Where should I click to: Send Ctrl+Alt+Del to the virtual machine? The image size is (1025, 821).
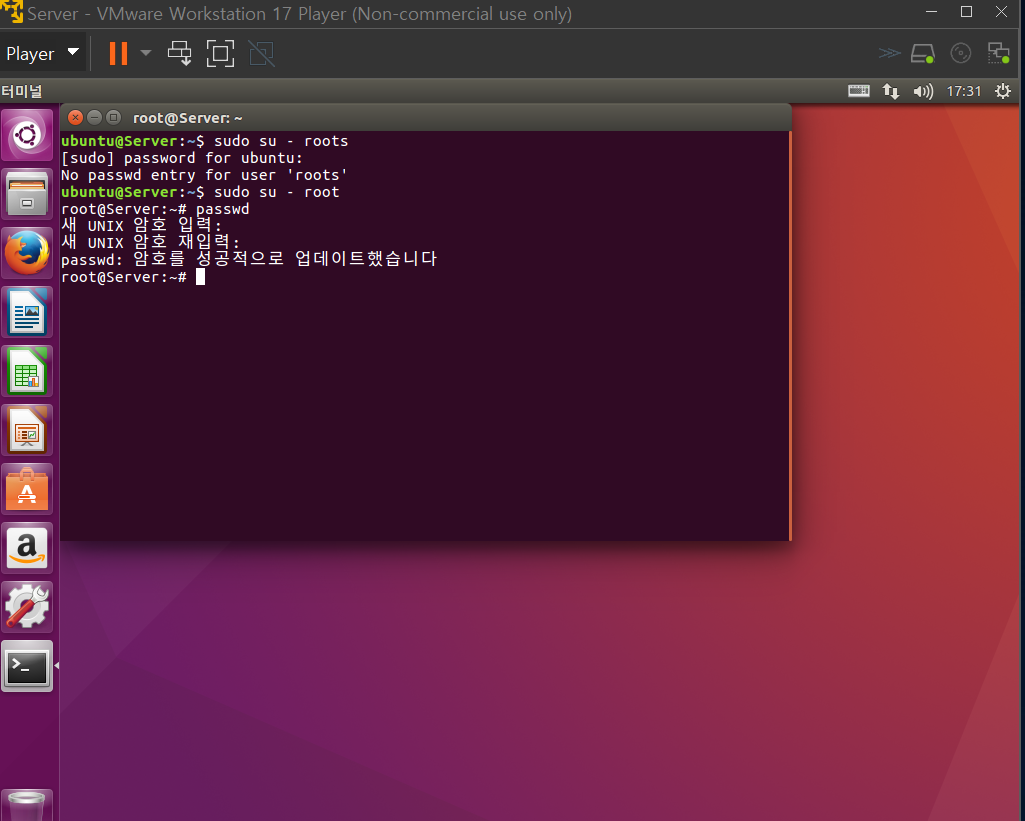[x=179, y=53]
